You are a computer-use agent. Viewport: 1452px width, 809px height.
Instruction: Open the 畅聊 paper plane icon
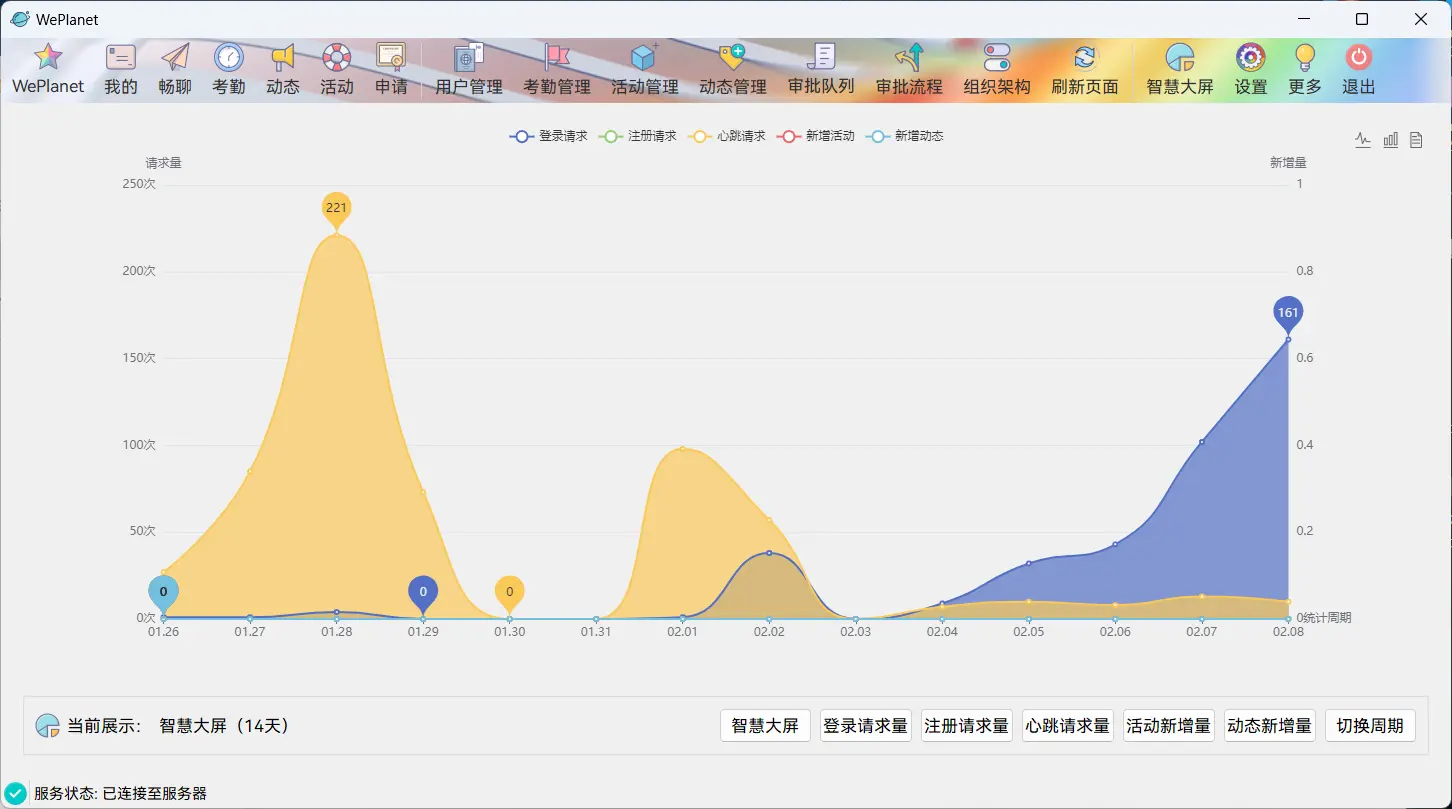tap(175, 57)
